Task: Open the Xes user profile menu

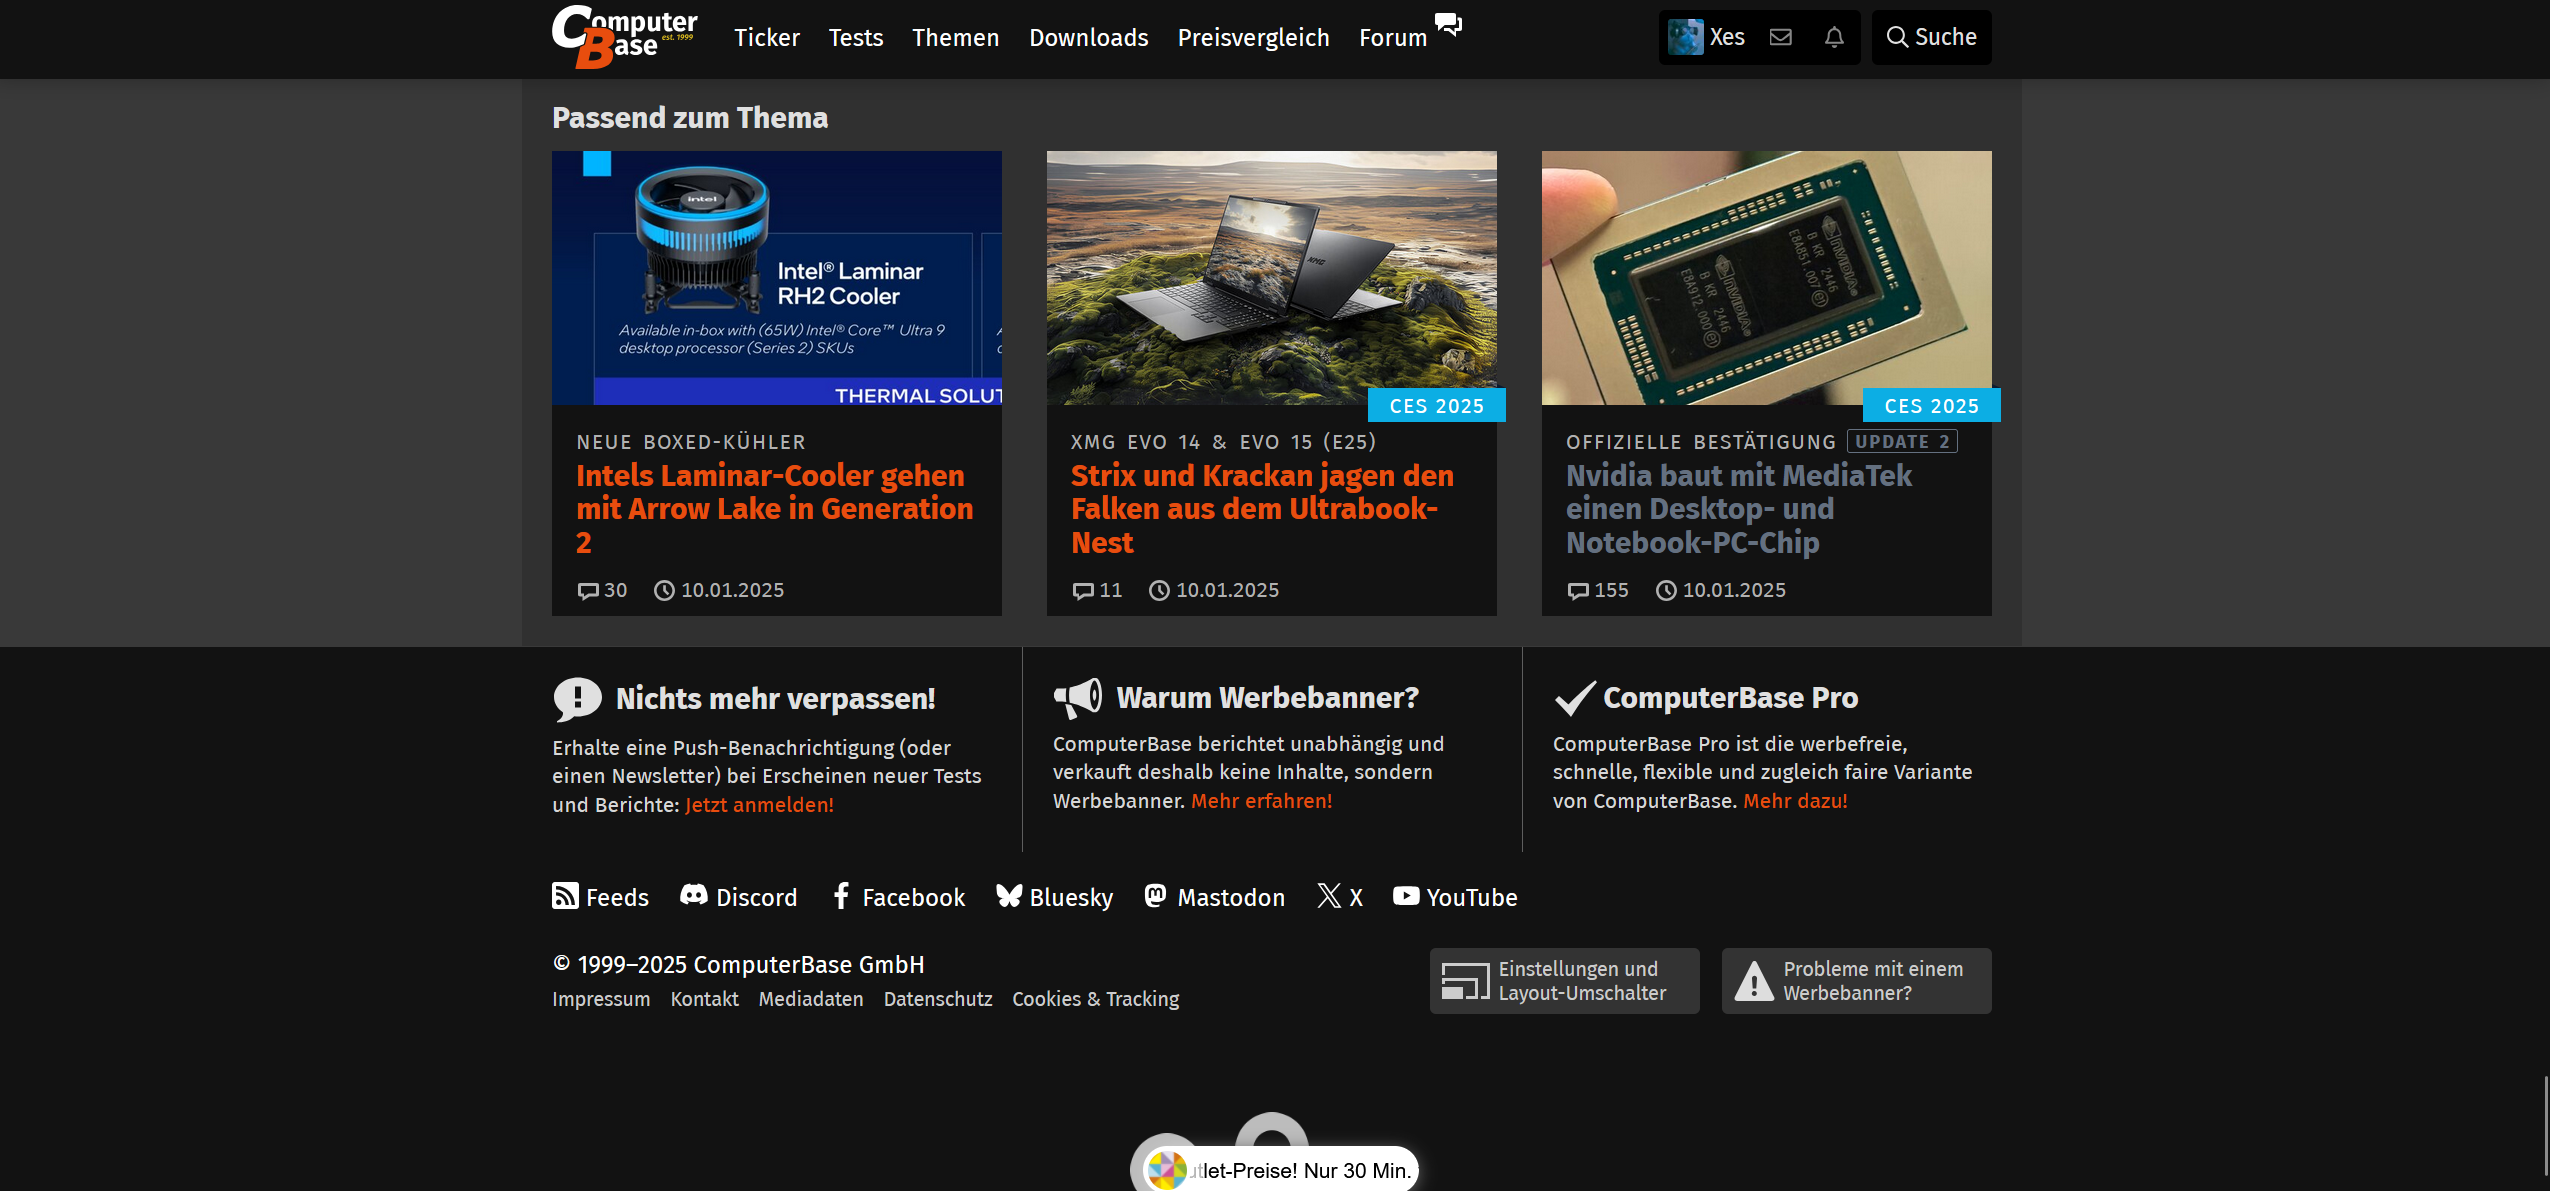Action: coord(1707,37)
